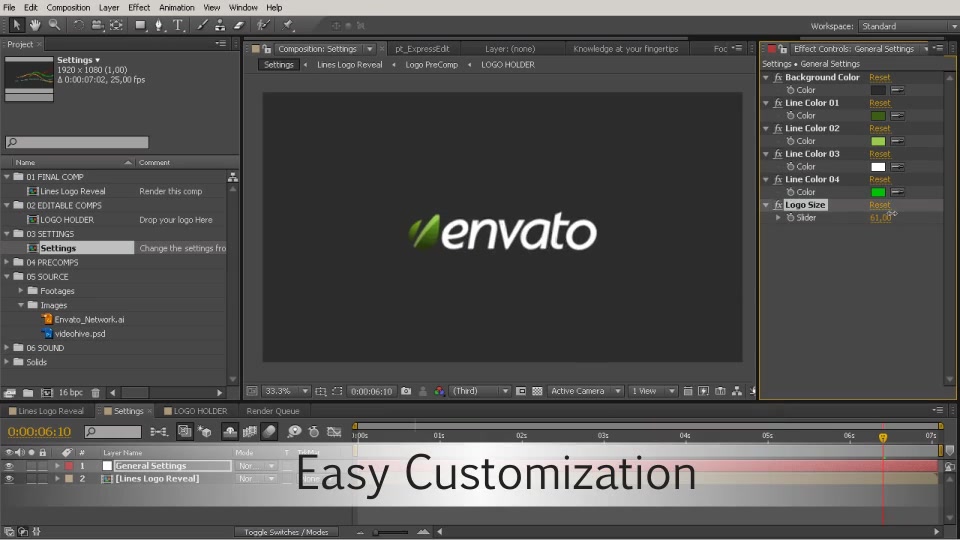Hide the Lines Logo Reveal layer eye
Viewport: 960px width, 540px height.
pos(9,479)
